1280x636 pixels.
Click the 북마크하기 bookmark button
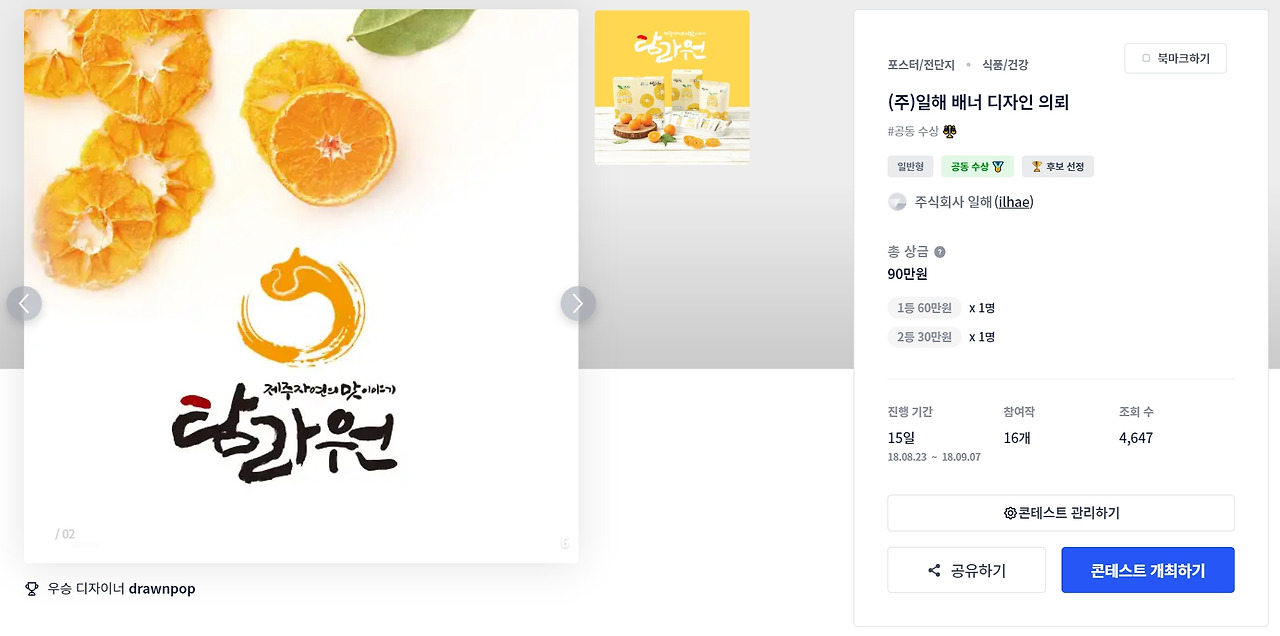point(1175,59)
